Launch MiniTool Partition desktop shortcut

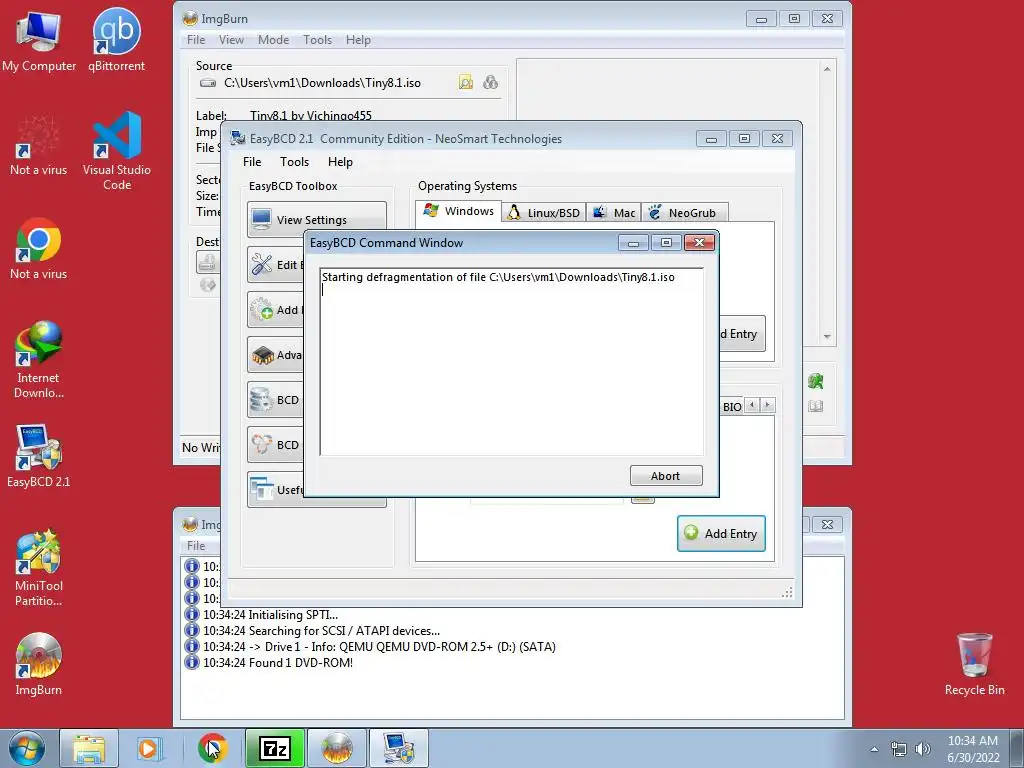click(39, 568)
